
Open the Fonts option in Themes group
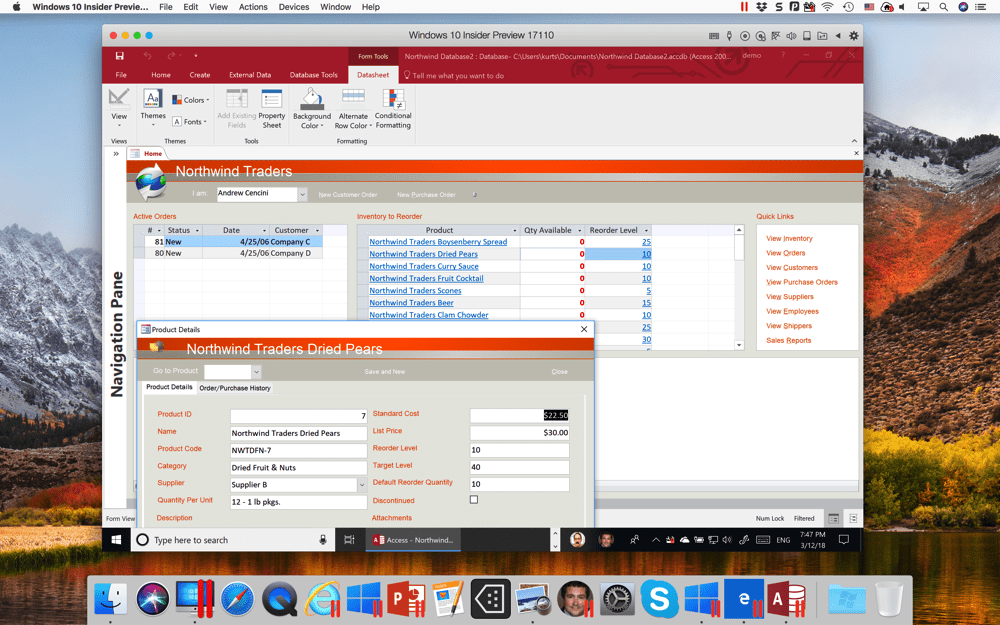pos(189,122)
